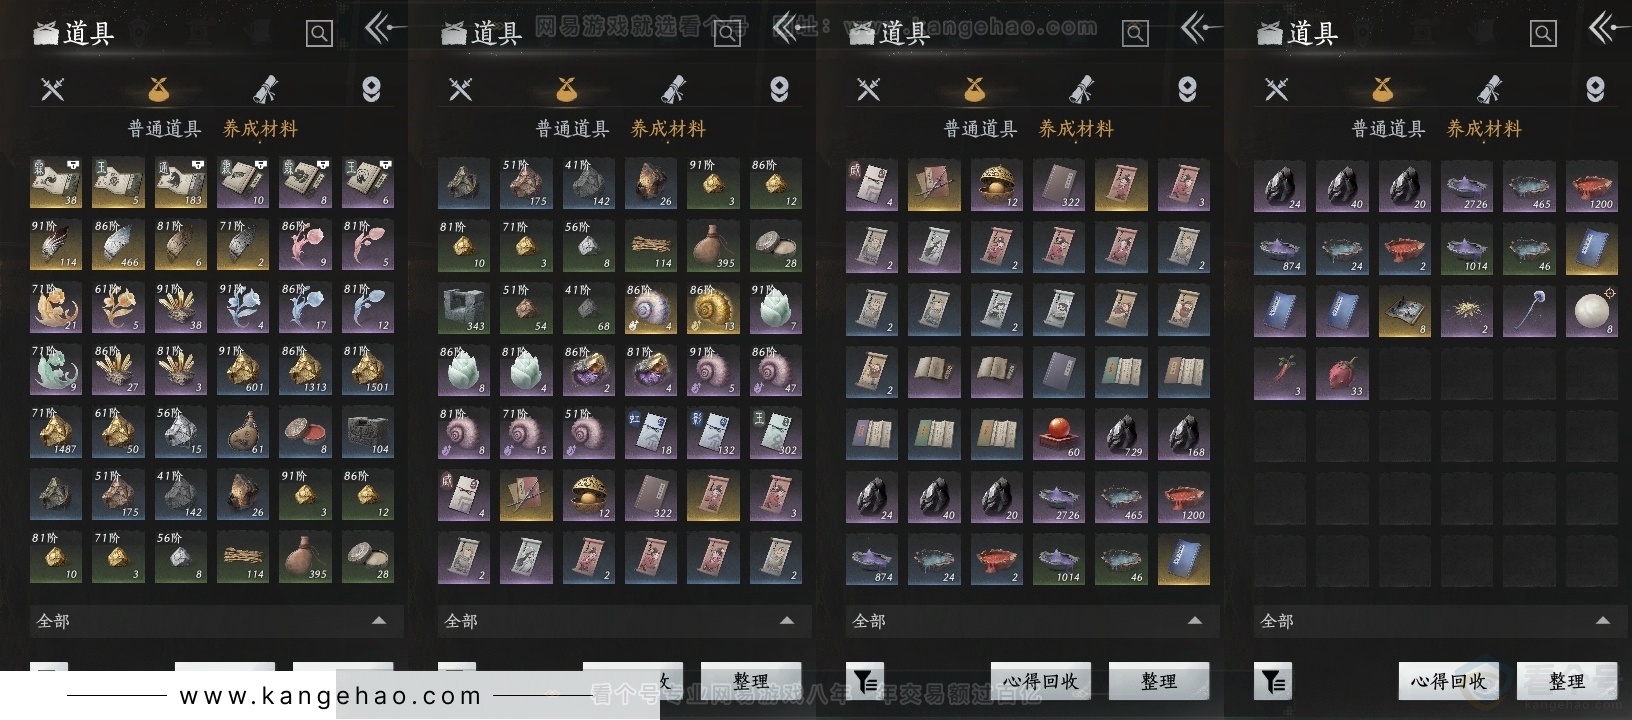Select golden clam item in third panel

pyautogui.click(x=997, y=183)
